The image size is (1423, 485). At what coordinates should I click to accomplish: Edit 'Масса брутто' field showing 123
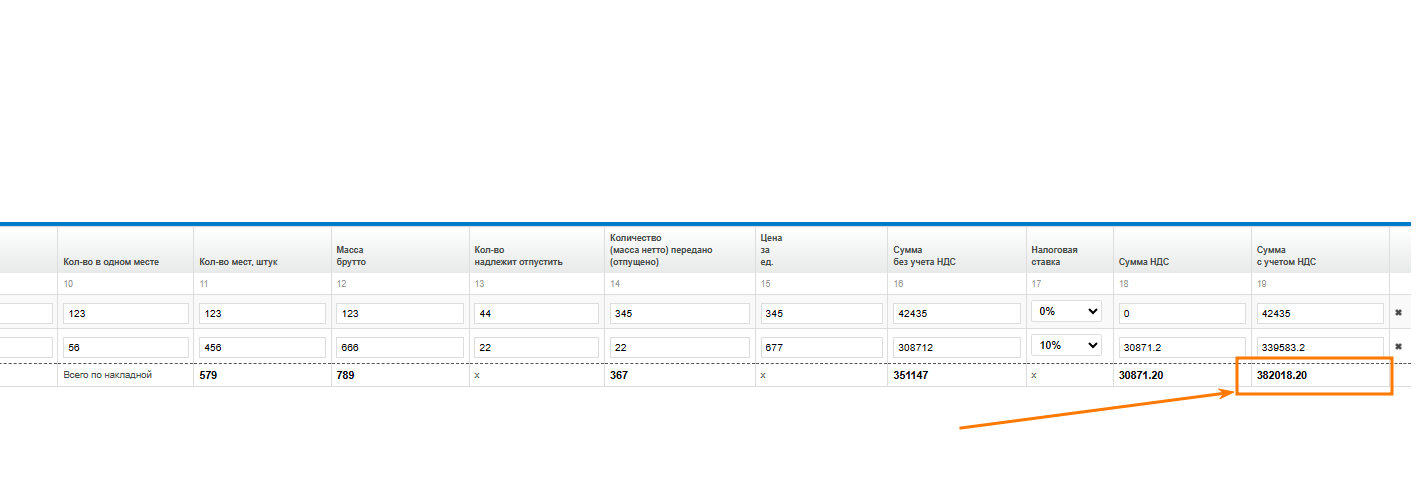401,313
